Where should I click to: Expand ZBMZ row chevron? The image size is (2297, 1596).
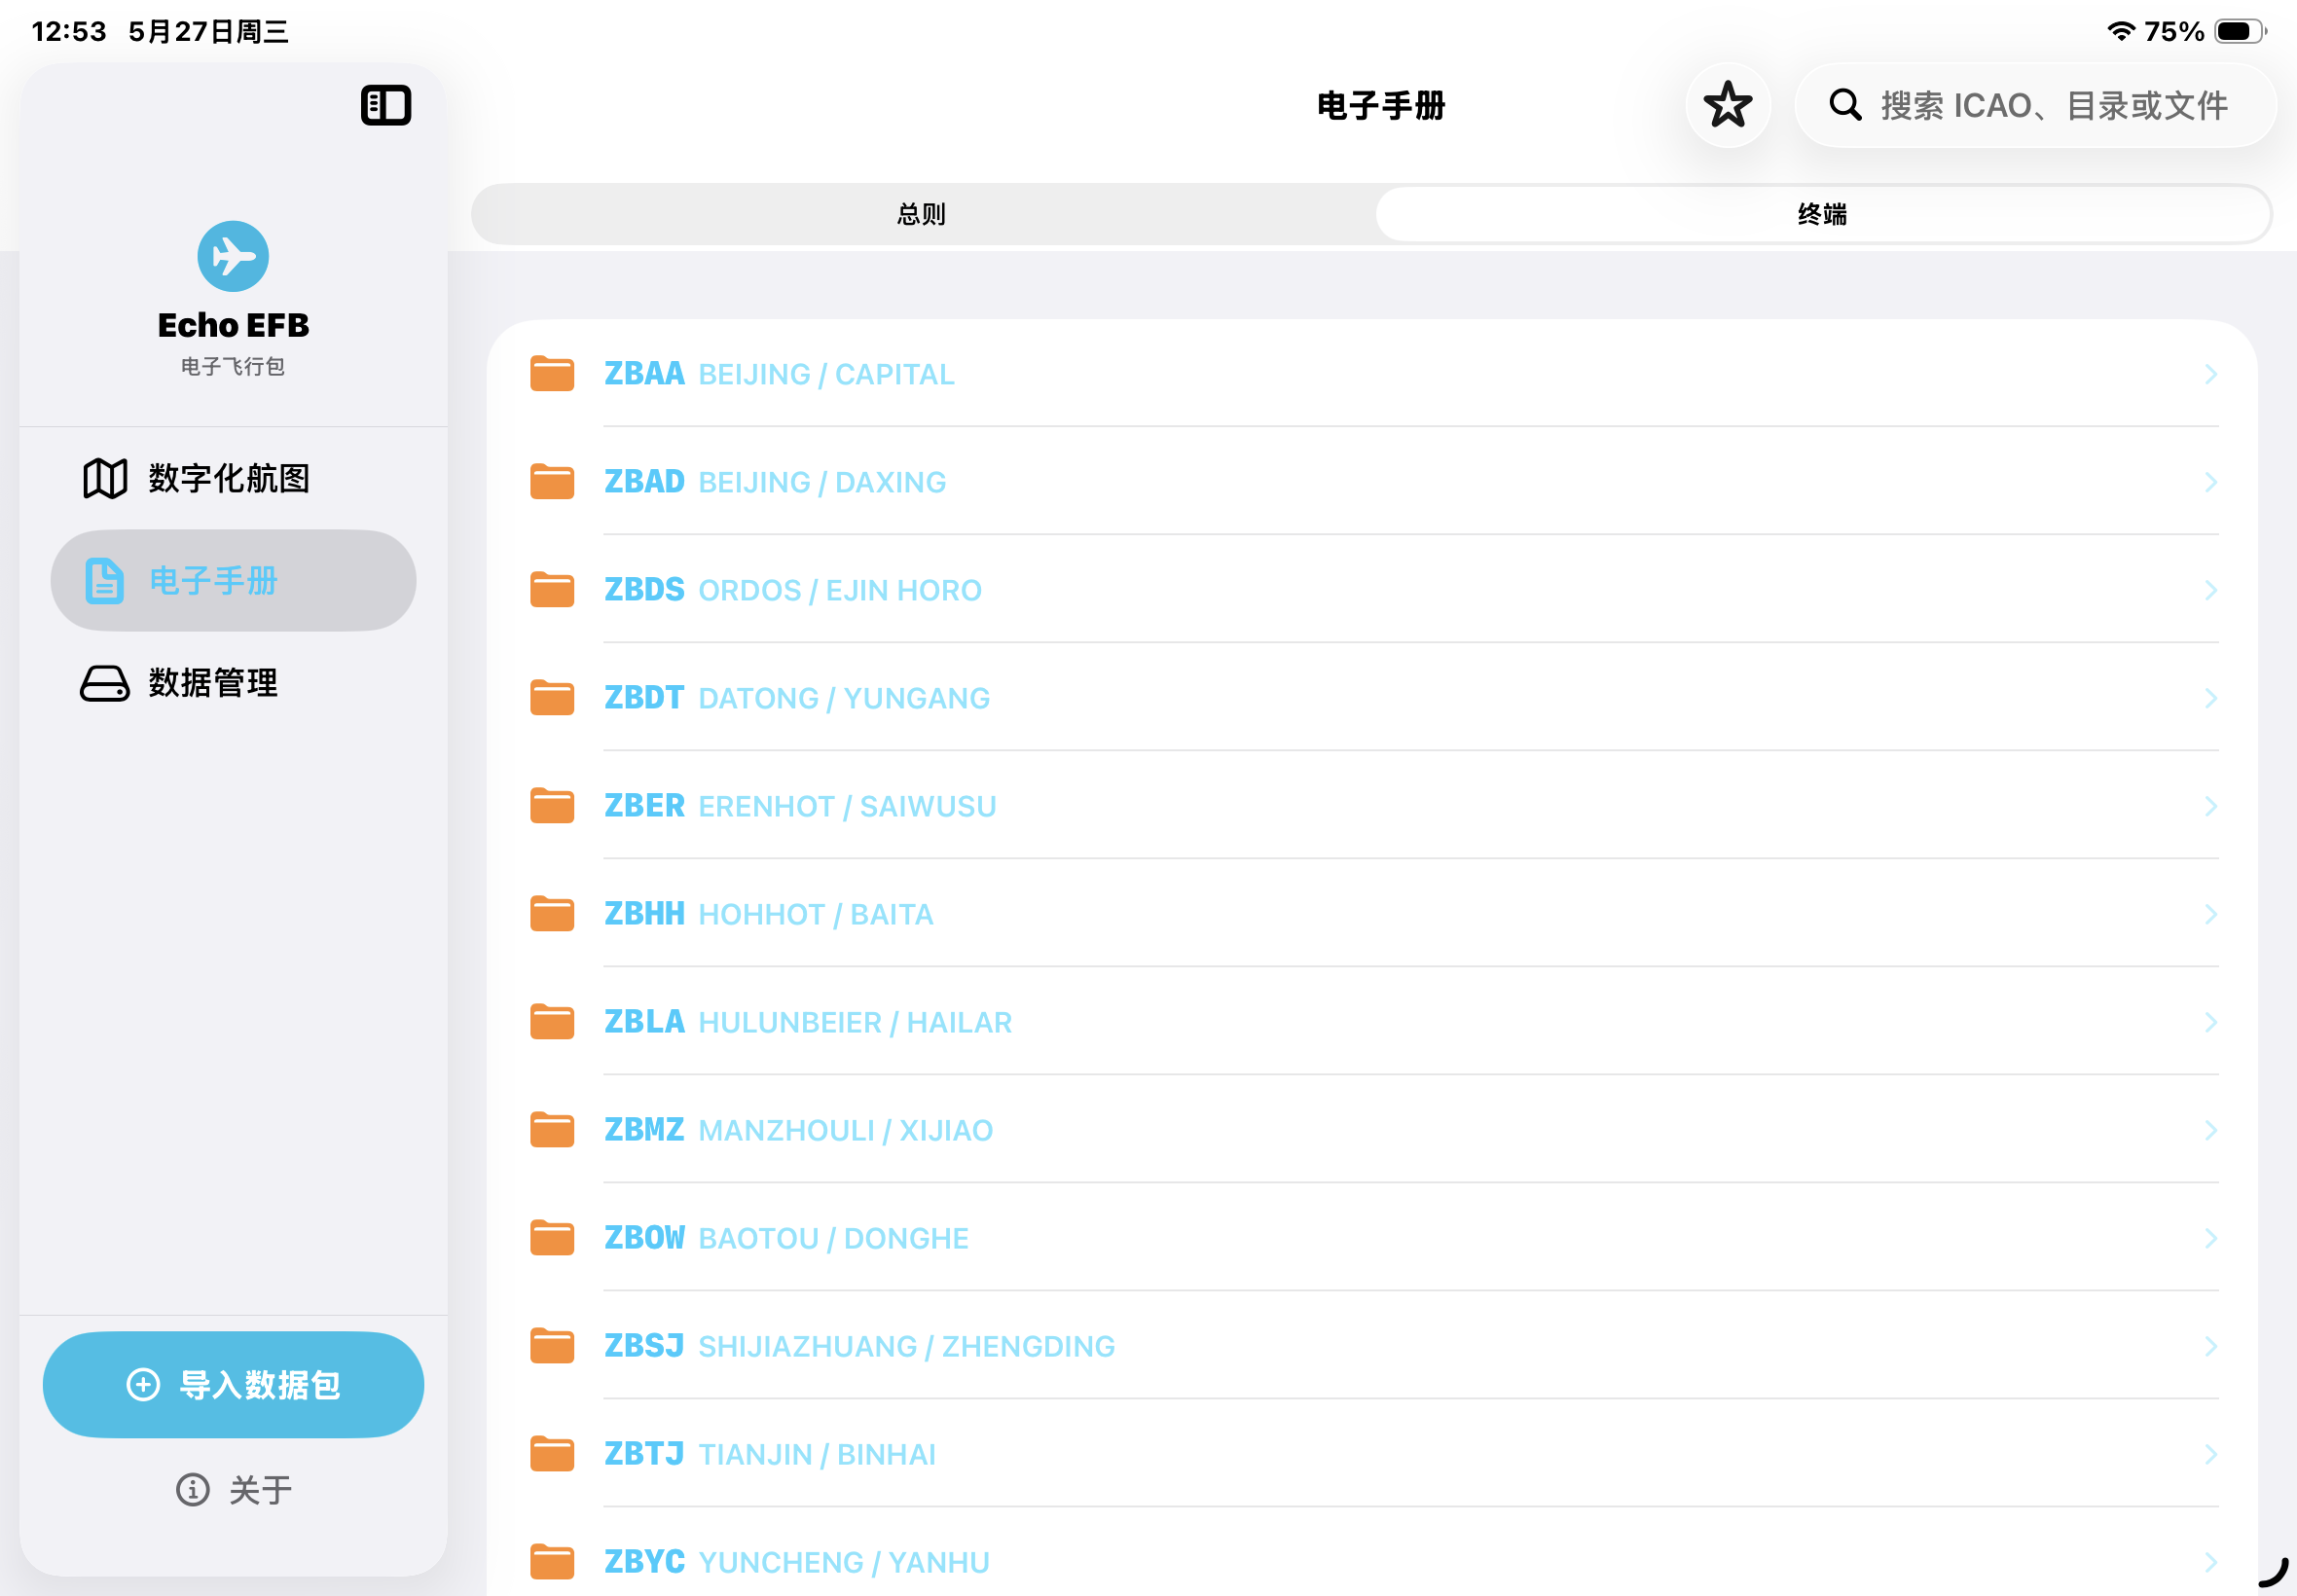tap(2211, 1130)
